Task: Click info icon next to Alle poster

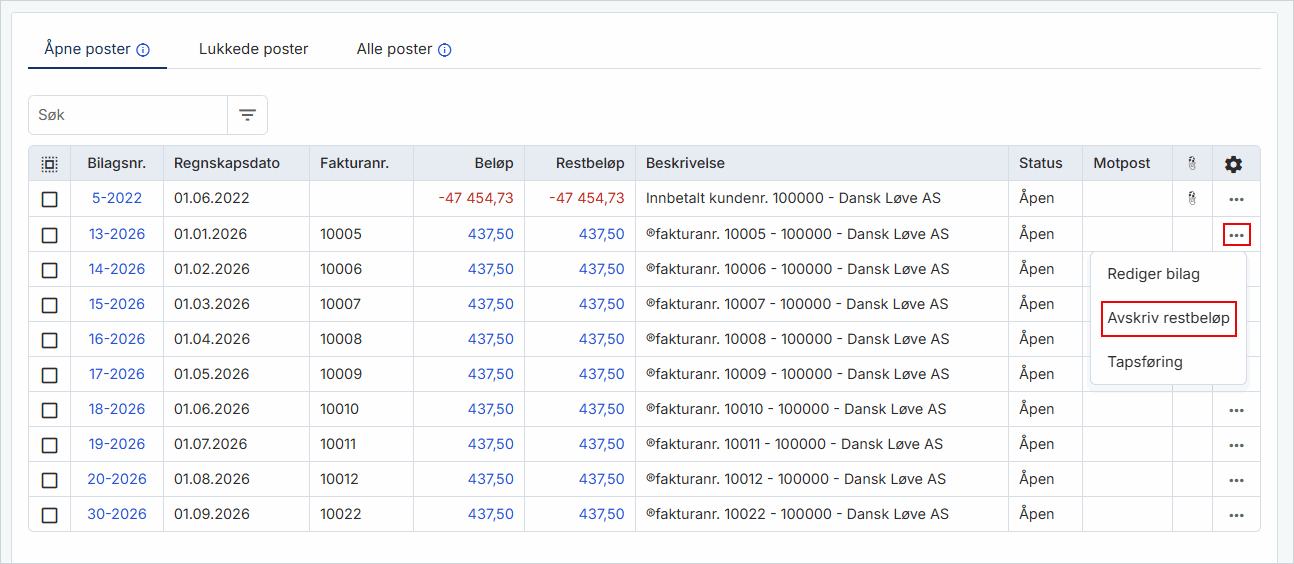Action: tap(445, 50)
